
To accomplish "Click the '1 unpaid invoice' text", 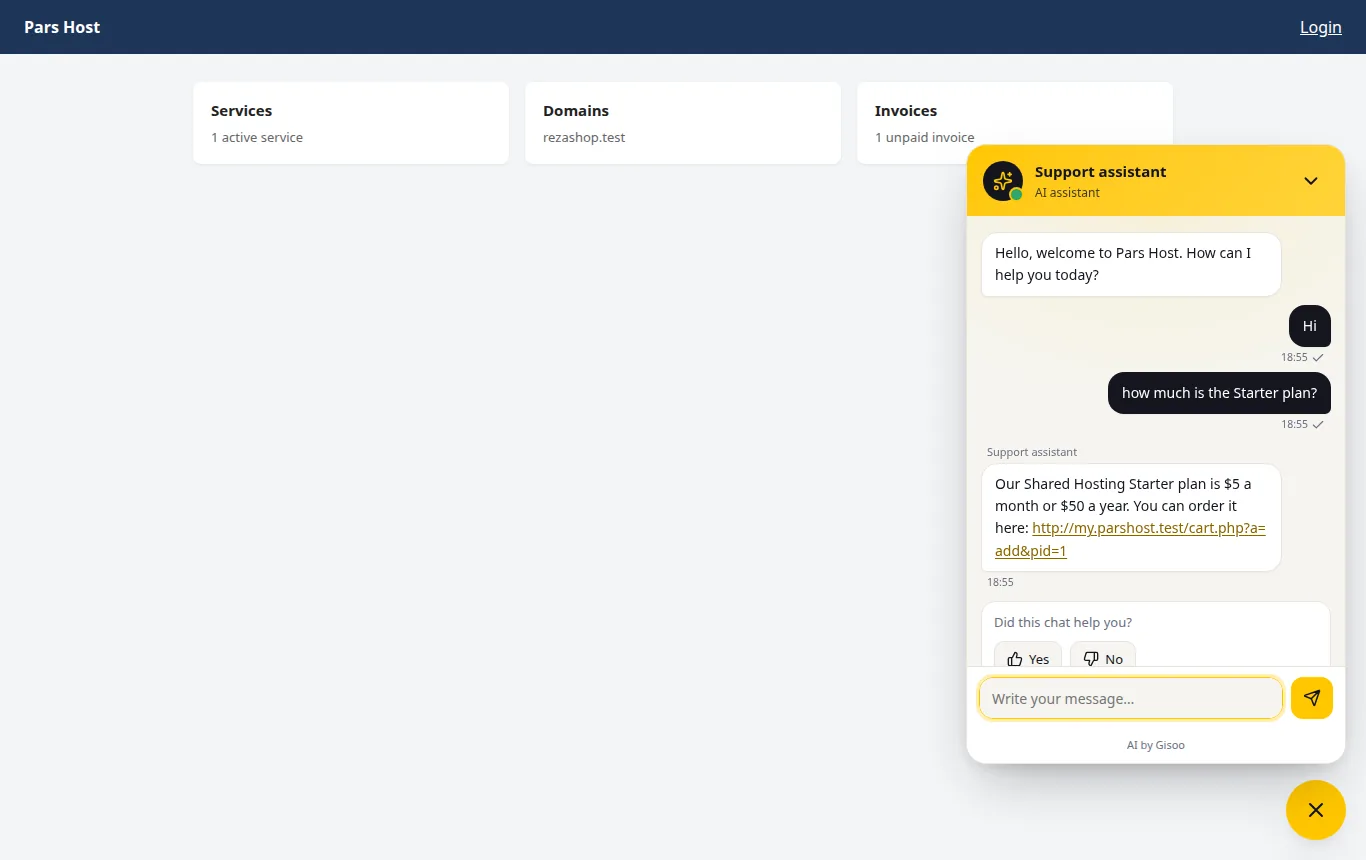I will (x=925, y=137).
